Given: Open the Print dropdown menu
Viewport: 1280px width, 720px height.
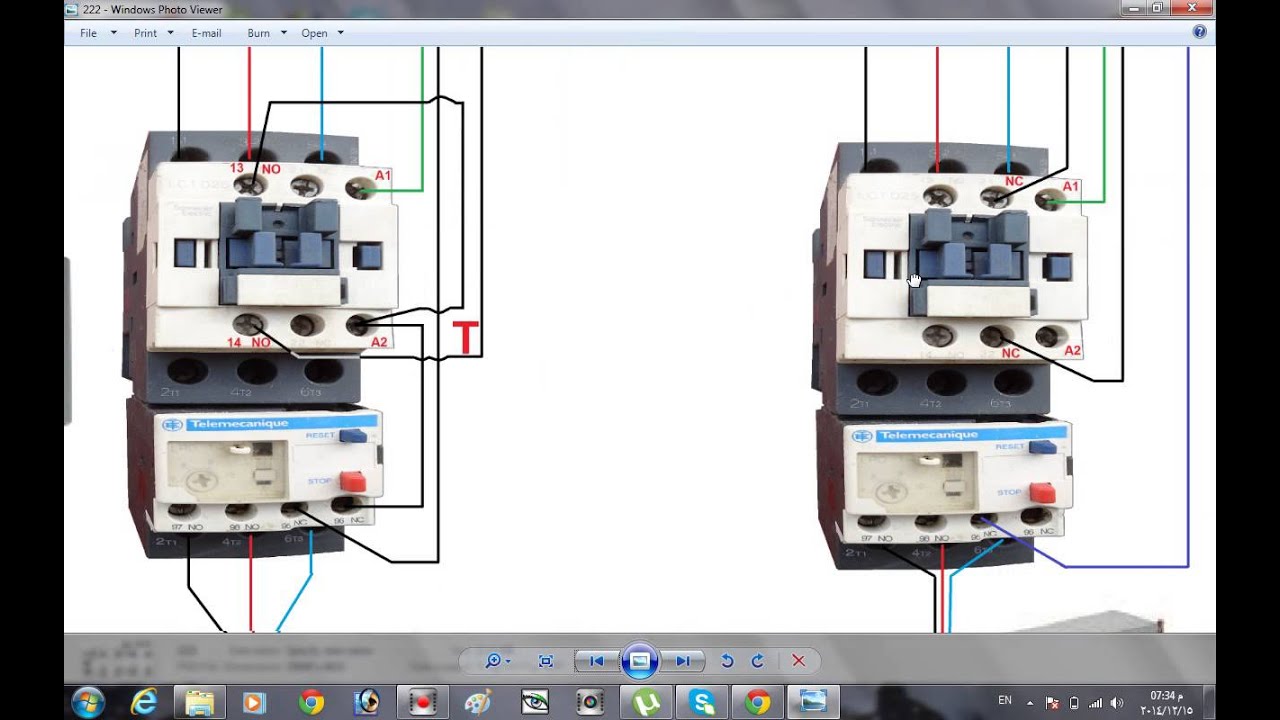Looking at the screenshot, I should pyautogui.click(x=154, y=33).
